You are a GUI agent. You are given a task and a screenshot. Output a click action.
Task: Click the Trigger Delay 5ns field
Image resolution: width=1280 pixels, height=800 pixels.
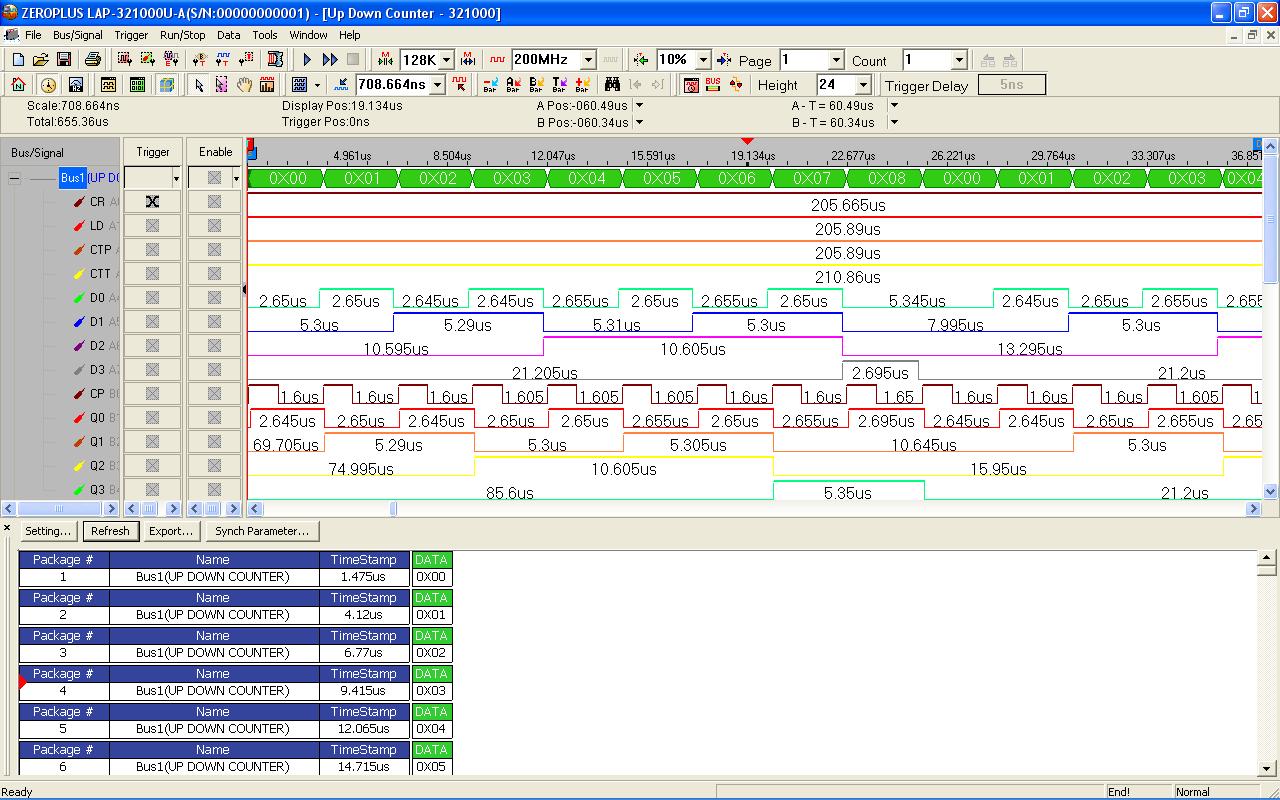(1011, 85)
